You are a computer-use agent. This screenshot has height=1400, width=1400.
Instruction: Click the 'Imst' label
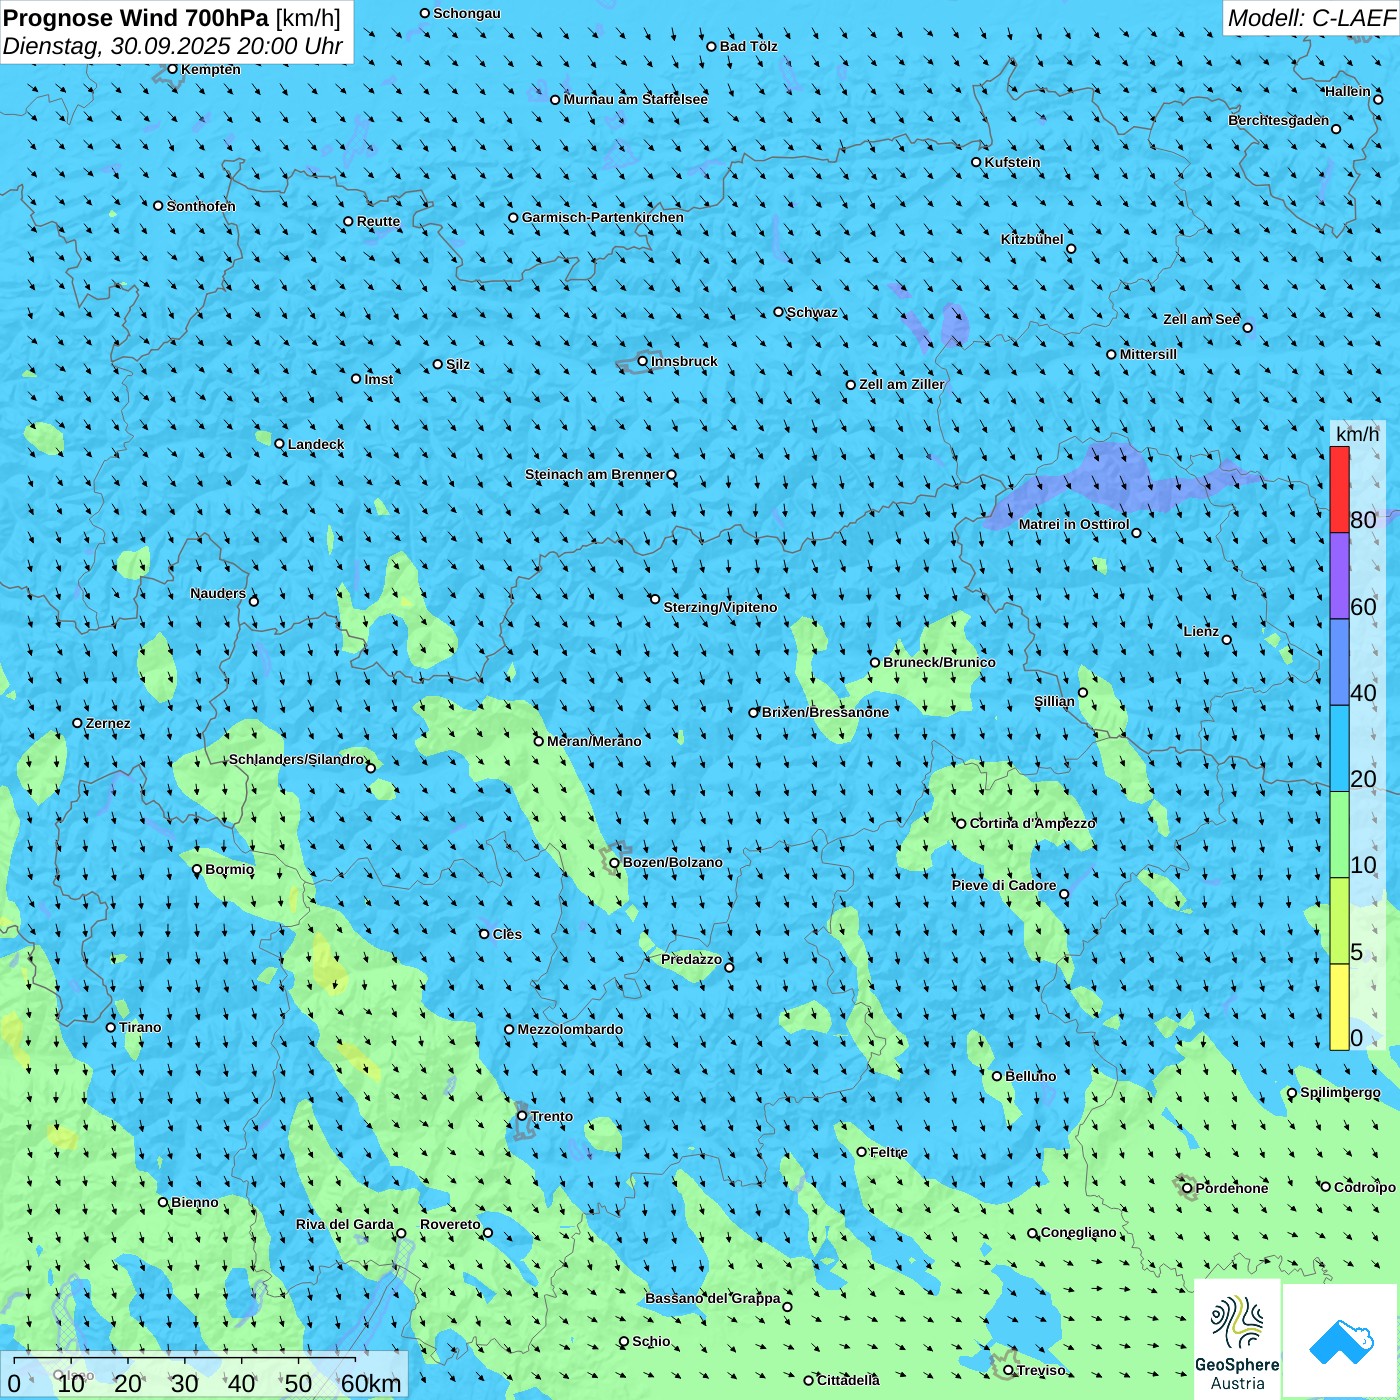point(378,379)
